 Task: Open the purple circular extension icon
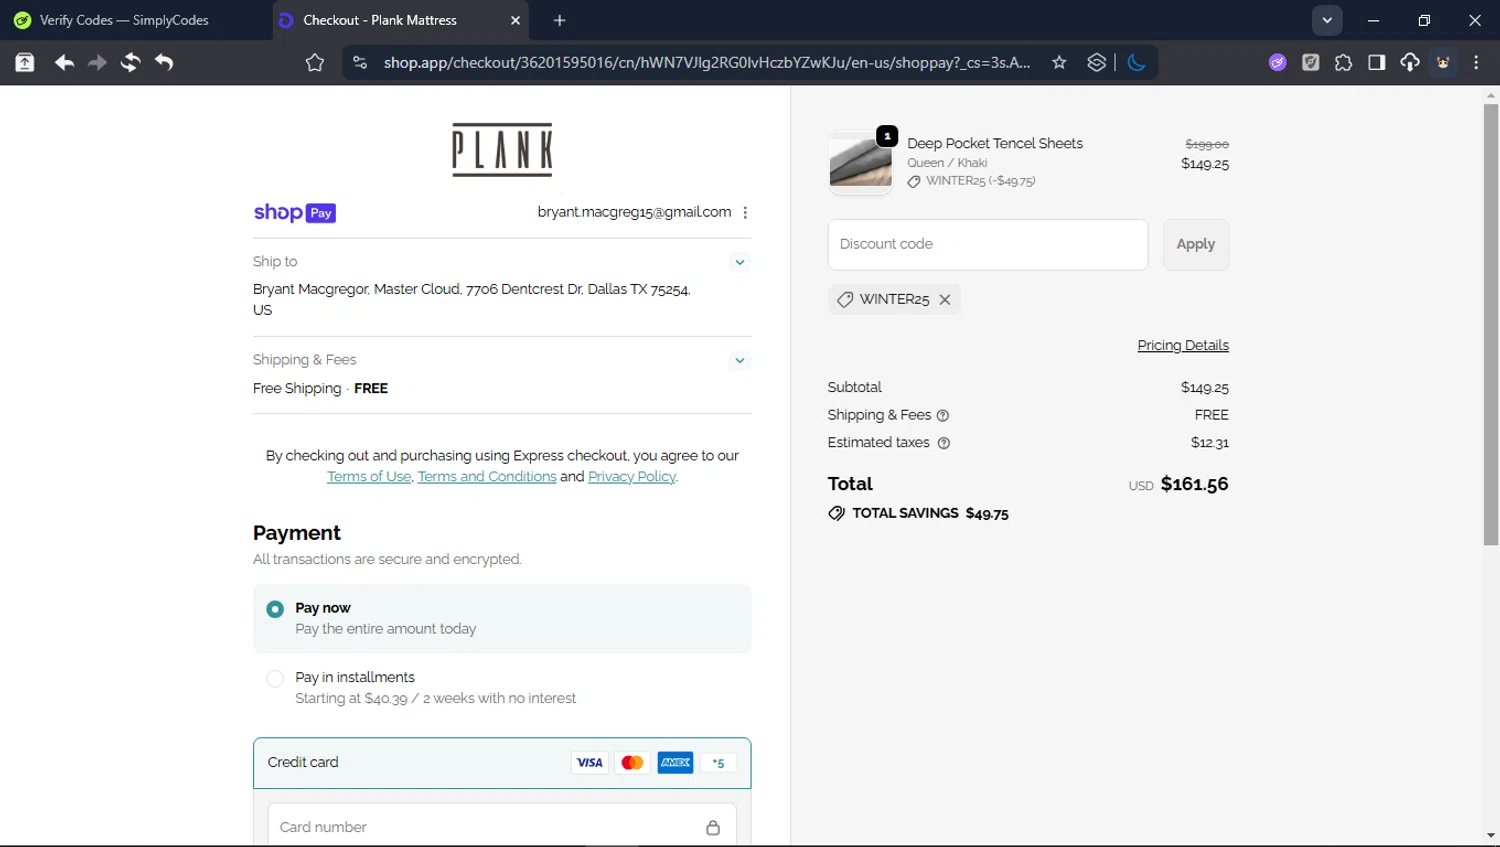pos(1277,62)
